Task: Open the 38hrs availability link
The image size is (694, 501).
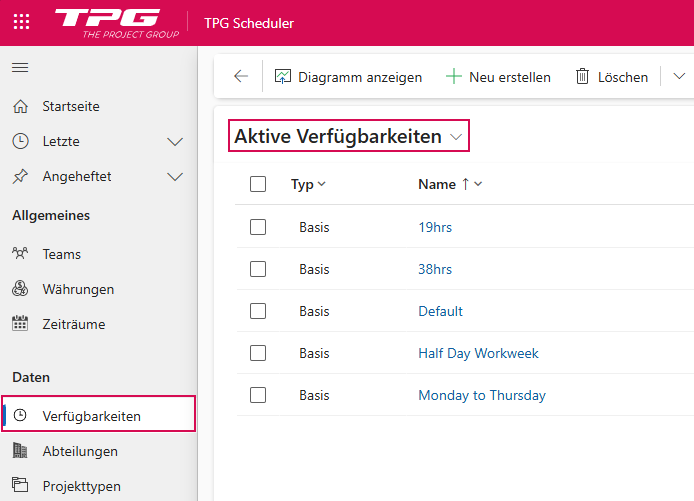Action: (435, 269)
